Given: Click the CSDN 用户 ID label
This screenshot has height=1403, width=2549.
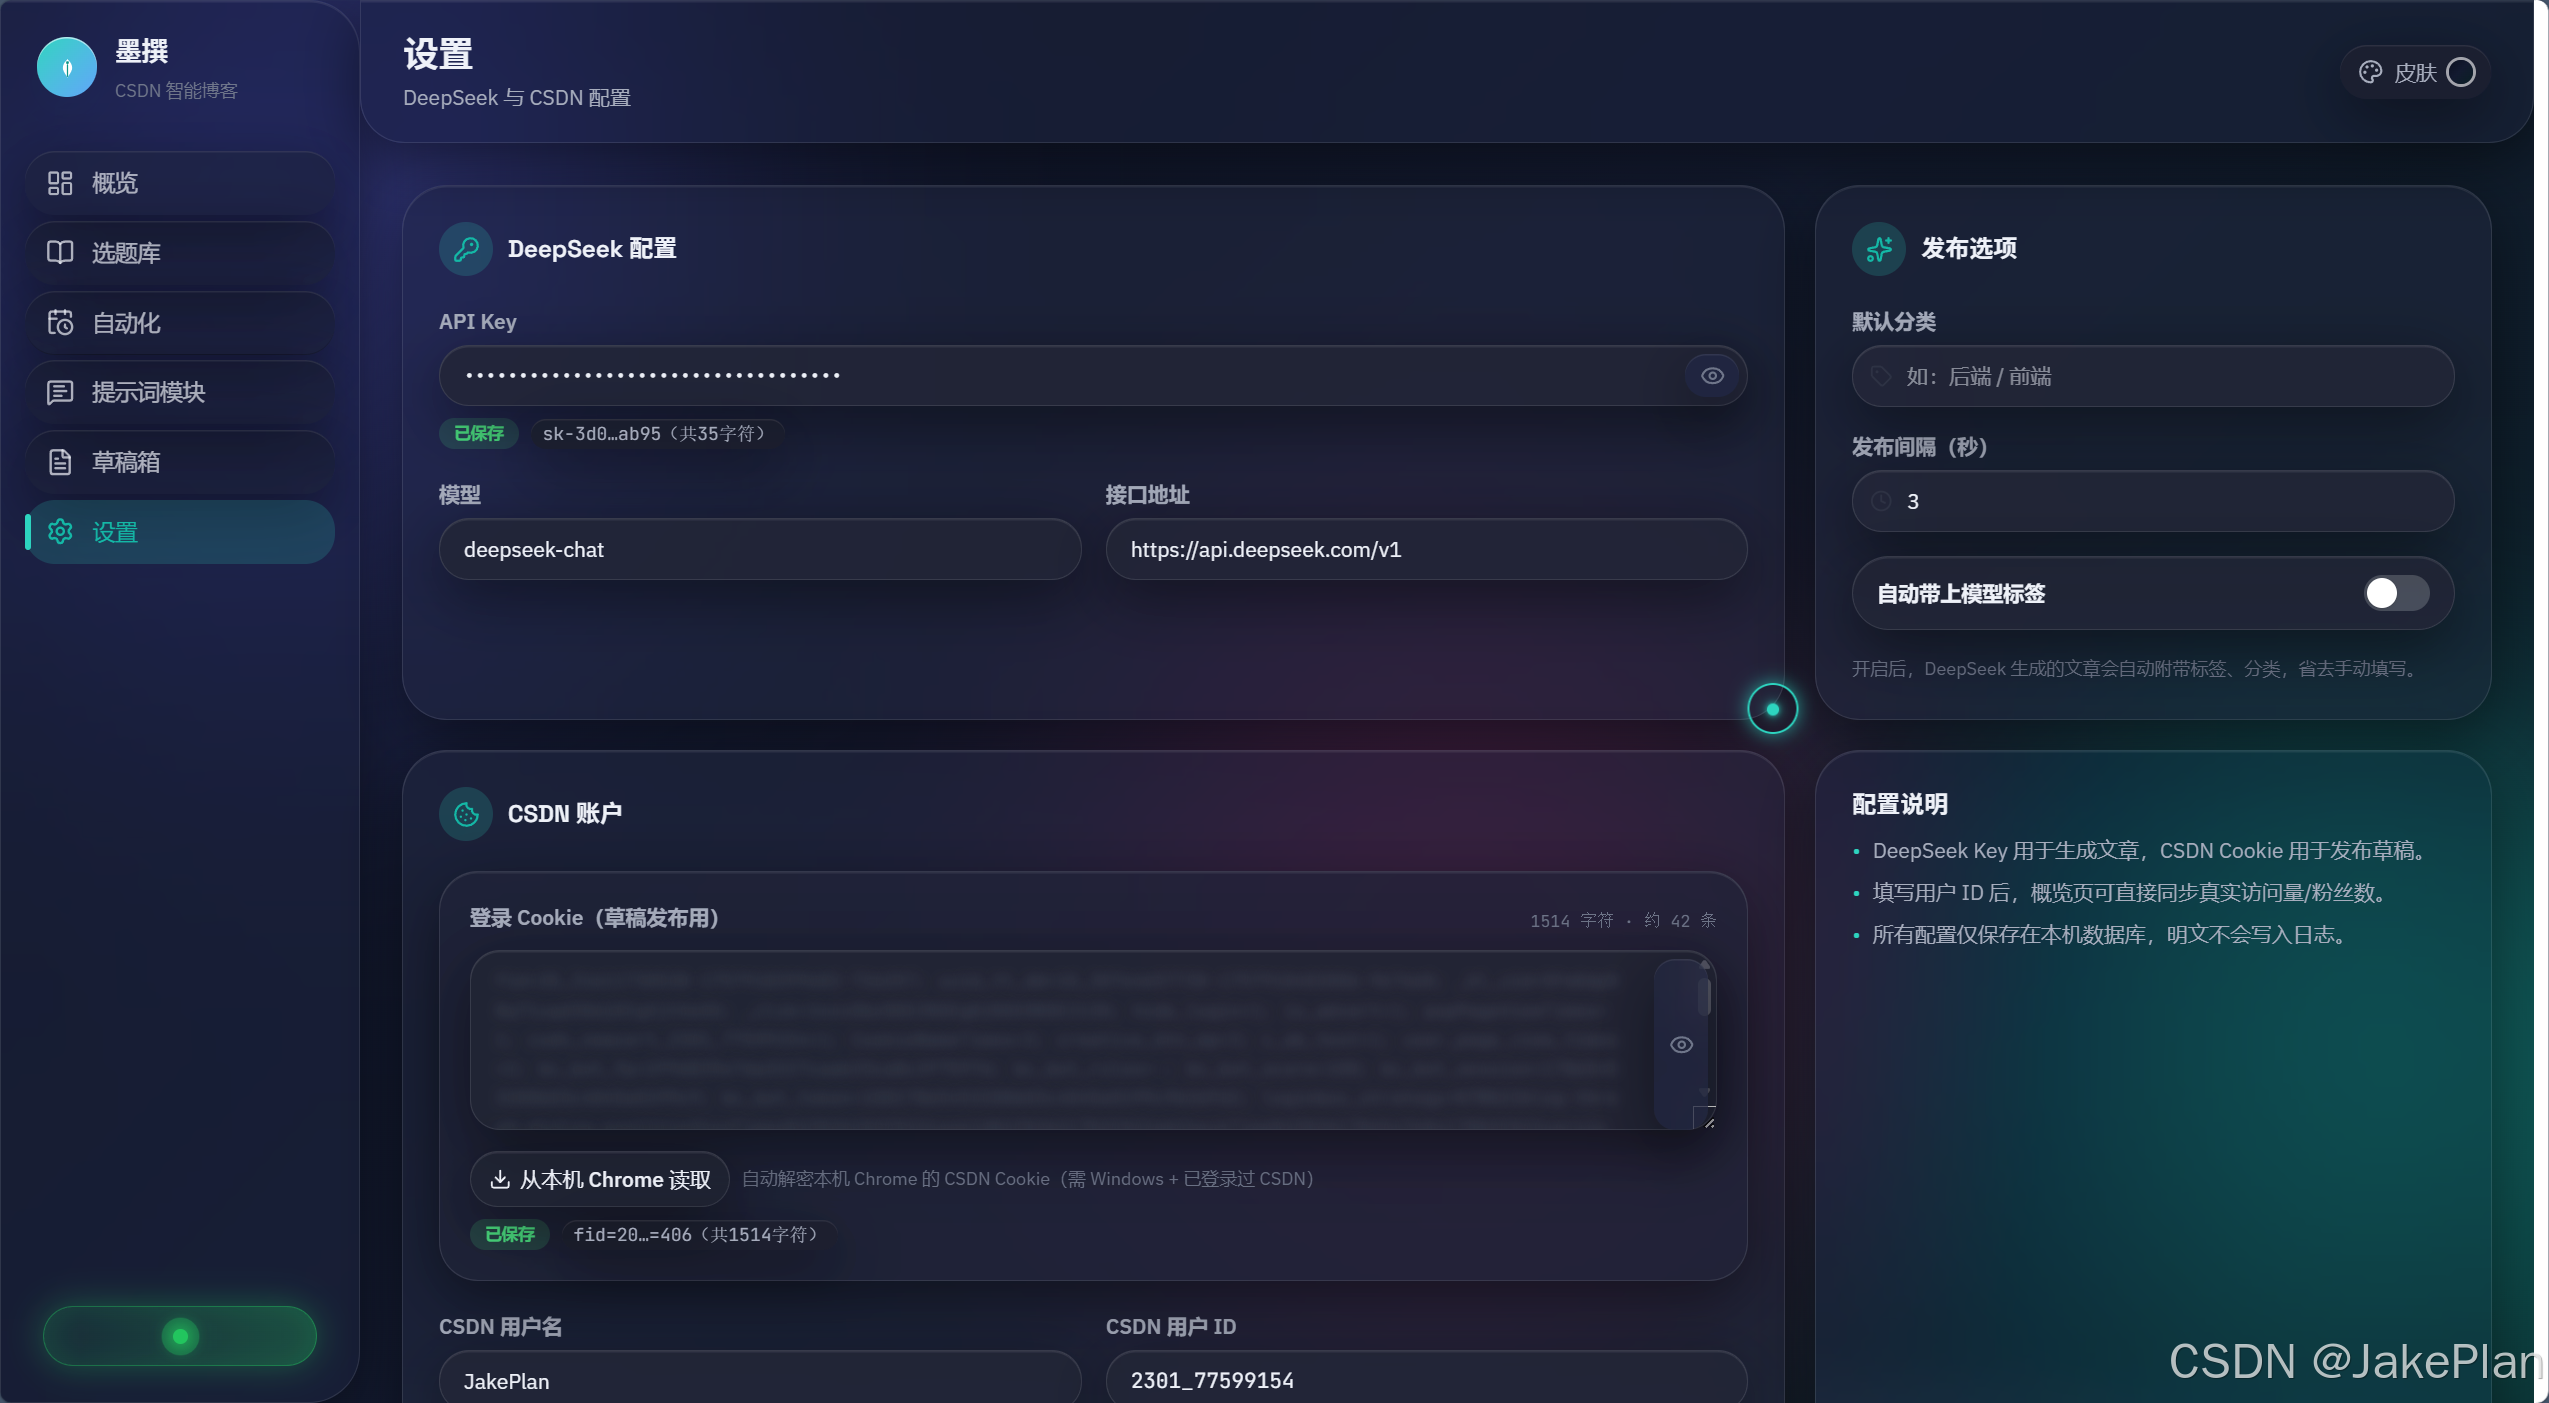Looking at the screenshot, I should (x=1171, y=1327).
